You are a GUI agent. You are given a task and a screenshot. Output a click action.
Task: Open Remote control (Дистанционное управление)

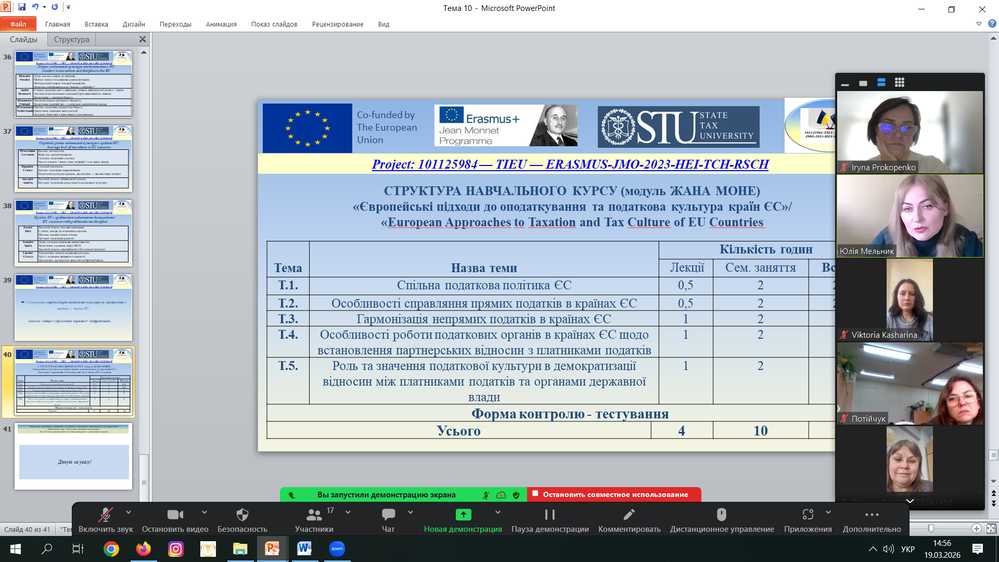pyautogui.click(x=721, y=515)
